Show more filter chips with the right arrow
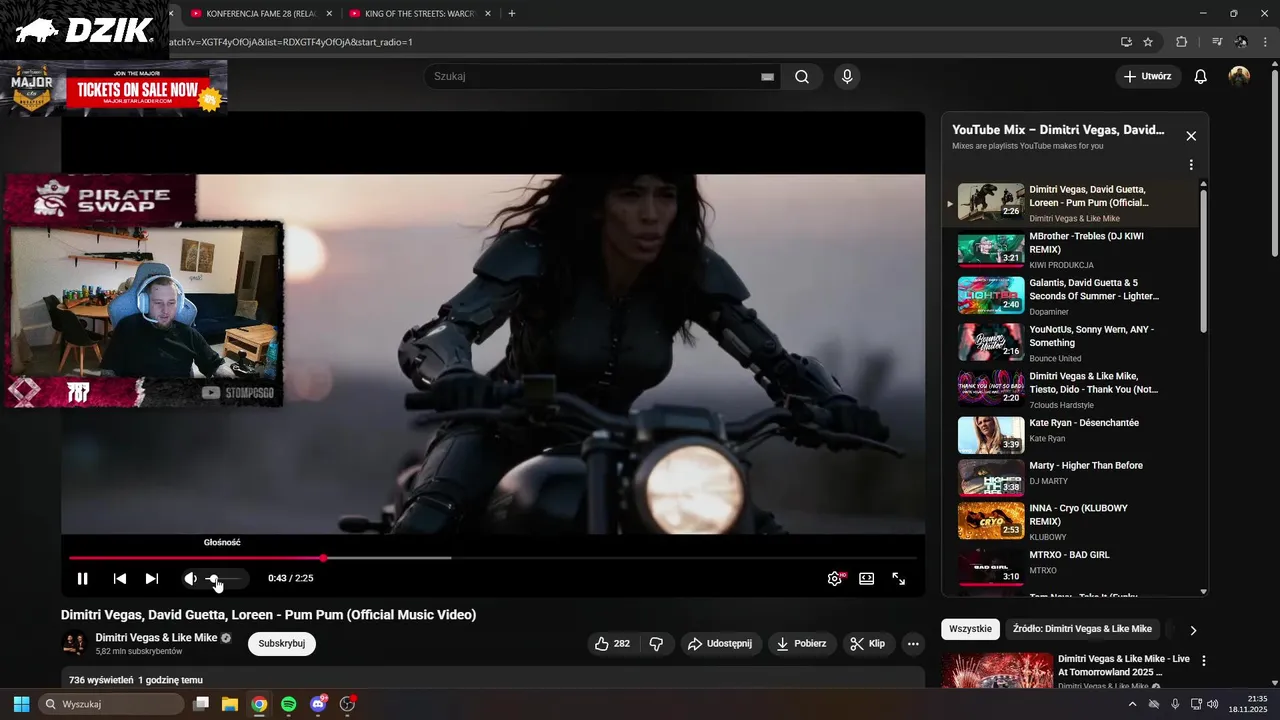 pos(1193,630)
